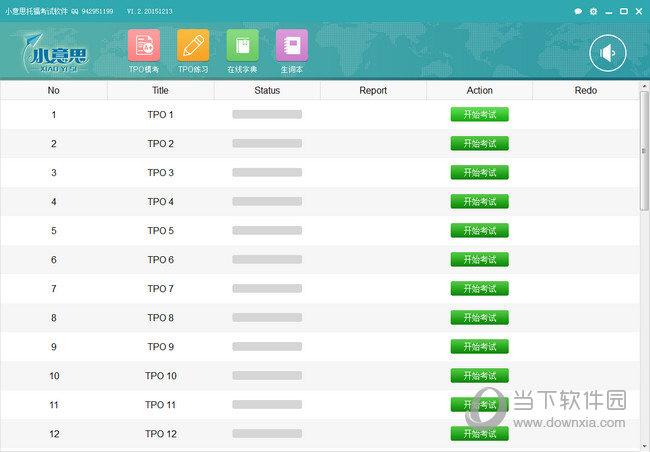The height and width of the screenshot is (452, 650).
Task: Select the TPO 9 title cell
Action: pyautogui.click(x=160, y=347)
